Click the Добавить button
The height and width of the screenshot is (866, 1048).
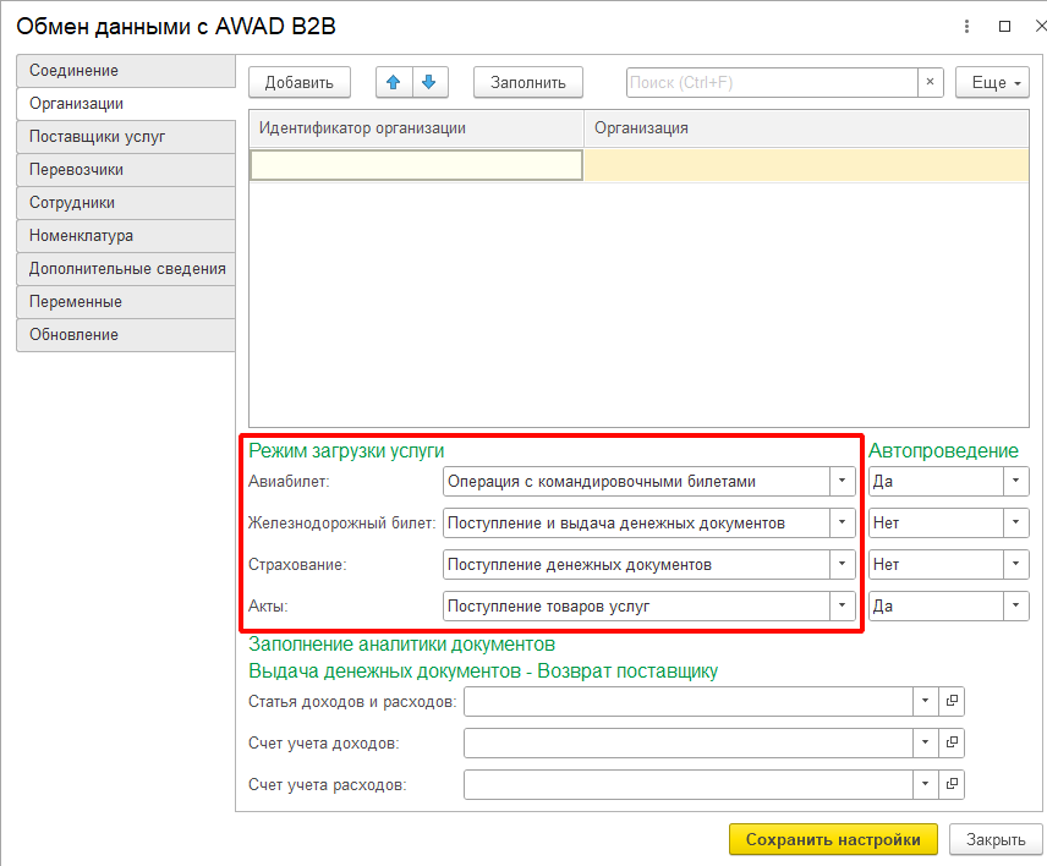point(299,82)
